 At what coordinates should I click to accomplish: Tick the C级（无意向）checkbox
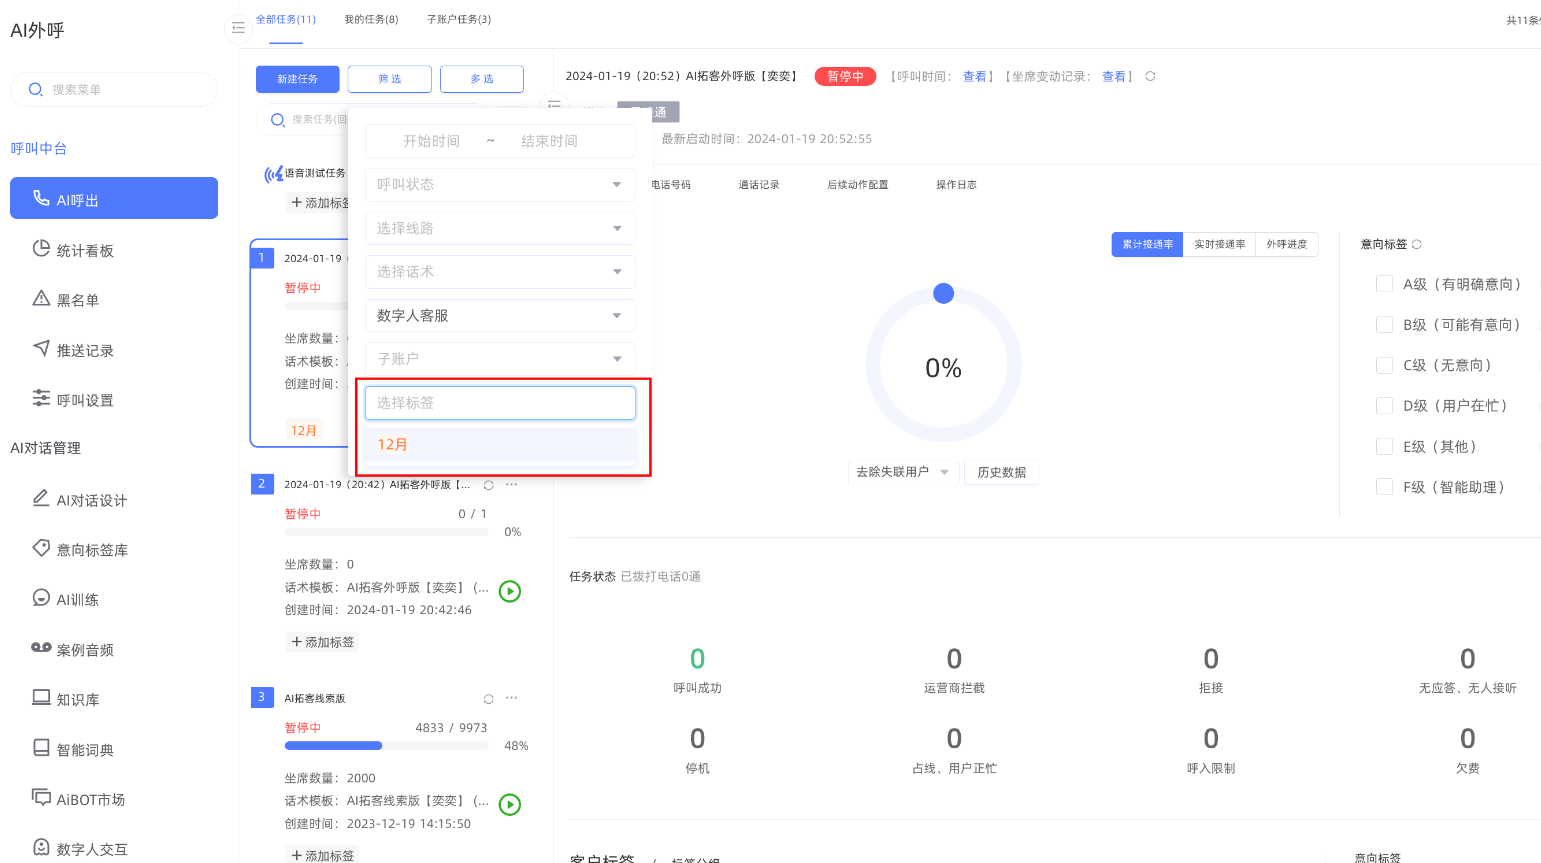[1385, 365]
